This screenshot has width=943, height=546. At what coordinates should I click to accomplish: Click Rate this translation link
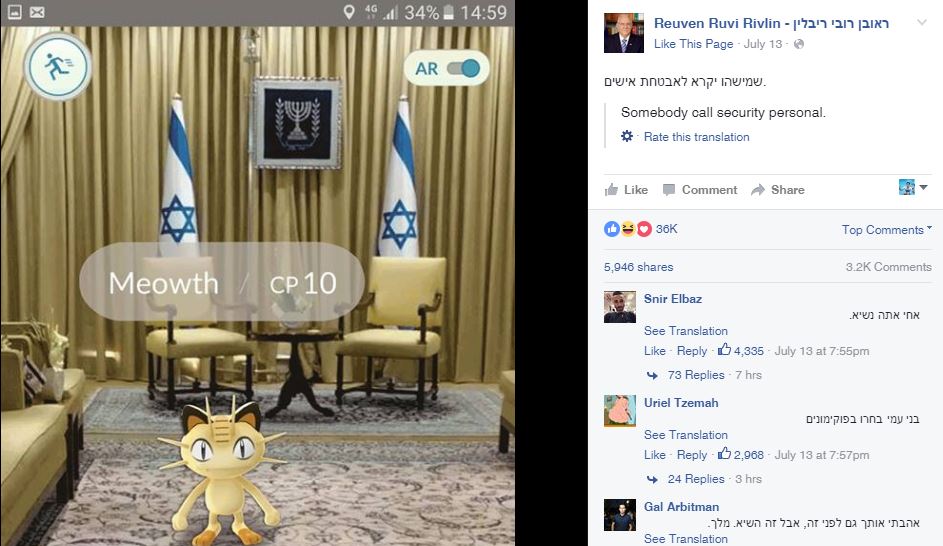tap(696, 137)
